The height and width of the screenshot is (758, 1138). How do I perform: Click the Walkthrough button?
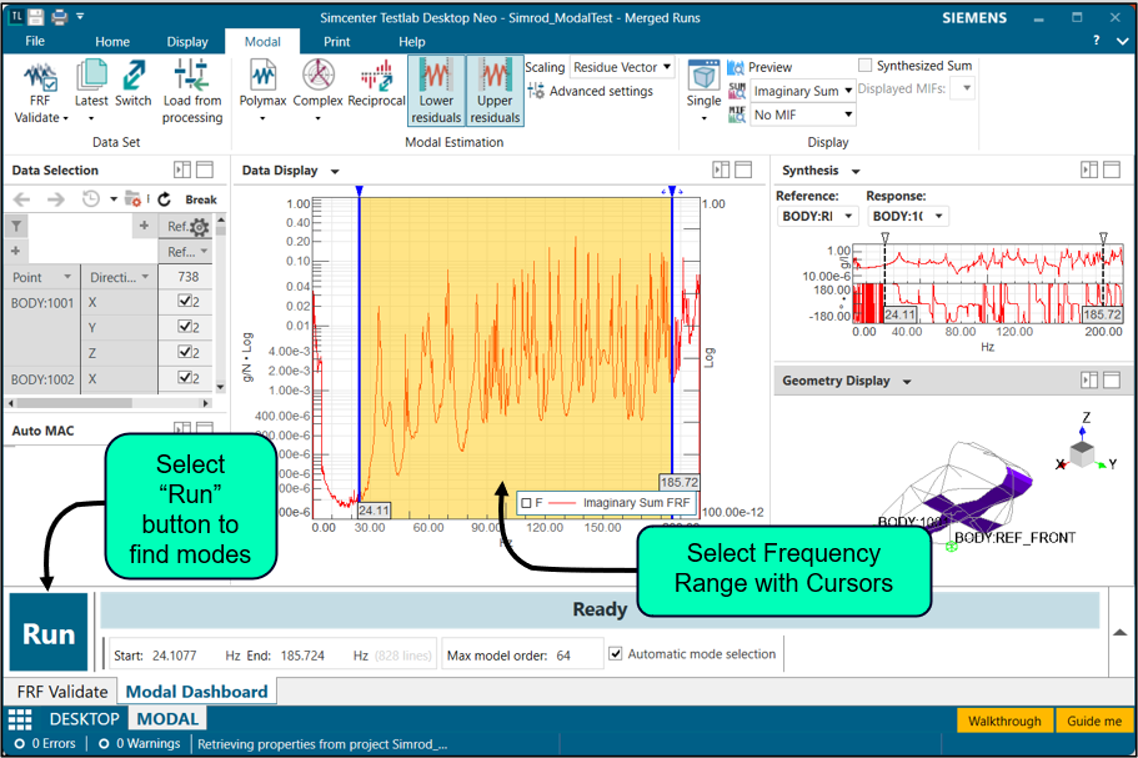(x=1004, y=721)
